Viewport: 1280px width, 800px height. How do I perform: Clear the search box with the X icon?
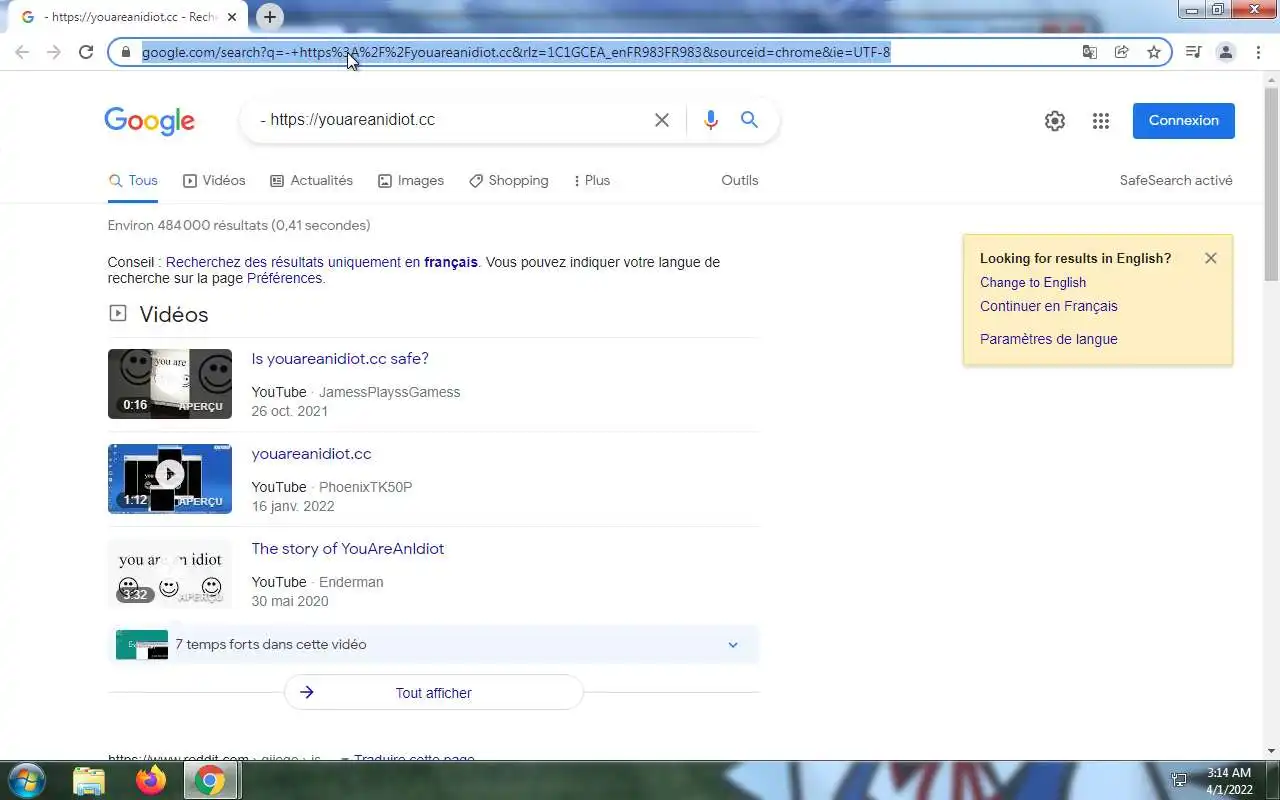click(662, 120)
